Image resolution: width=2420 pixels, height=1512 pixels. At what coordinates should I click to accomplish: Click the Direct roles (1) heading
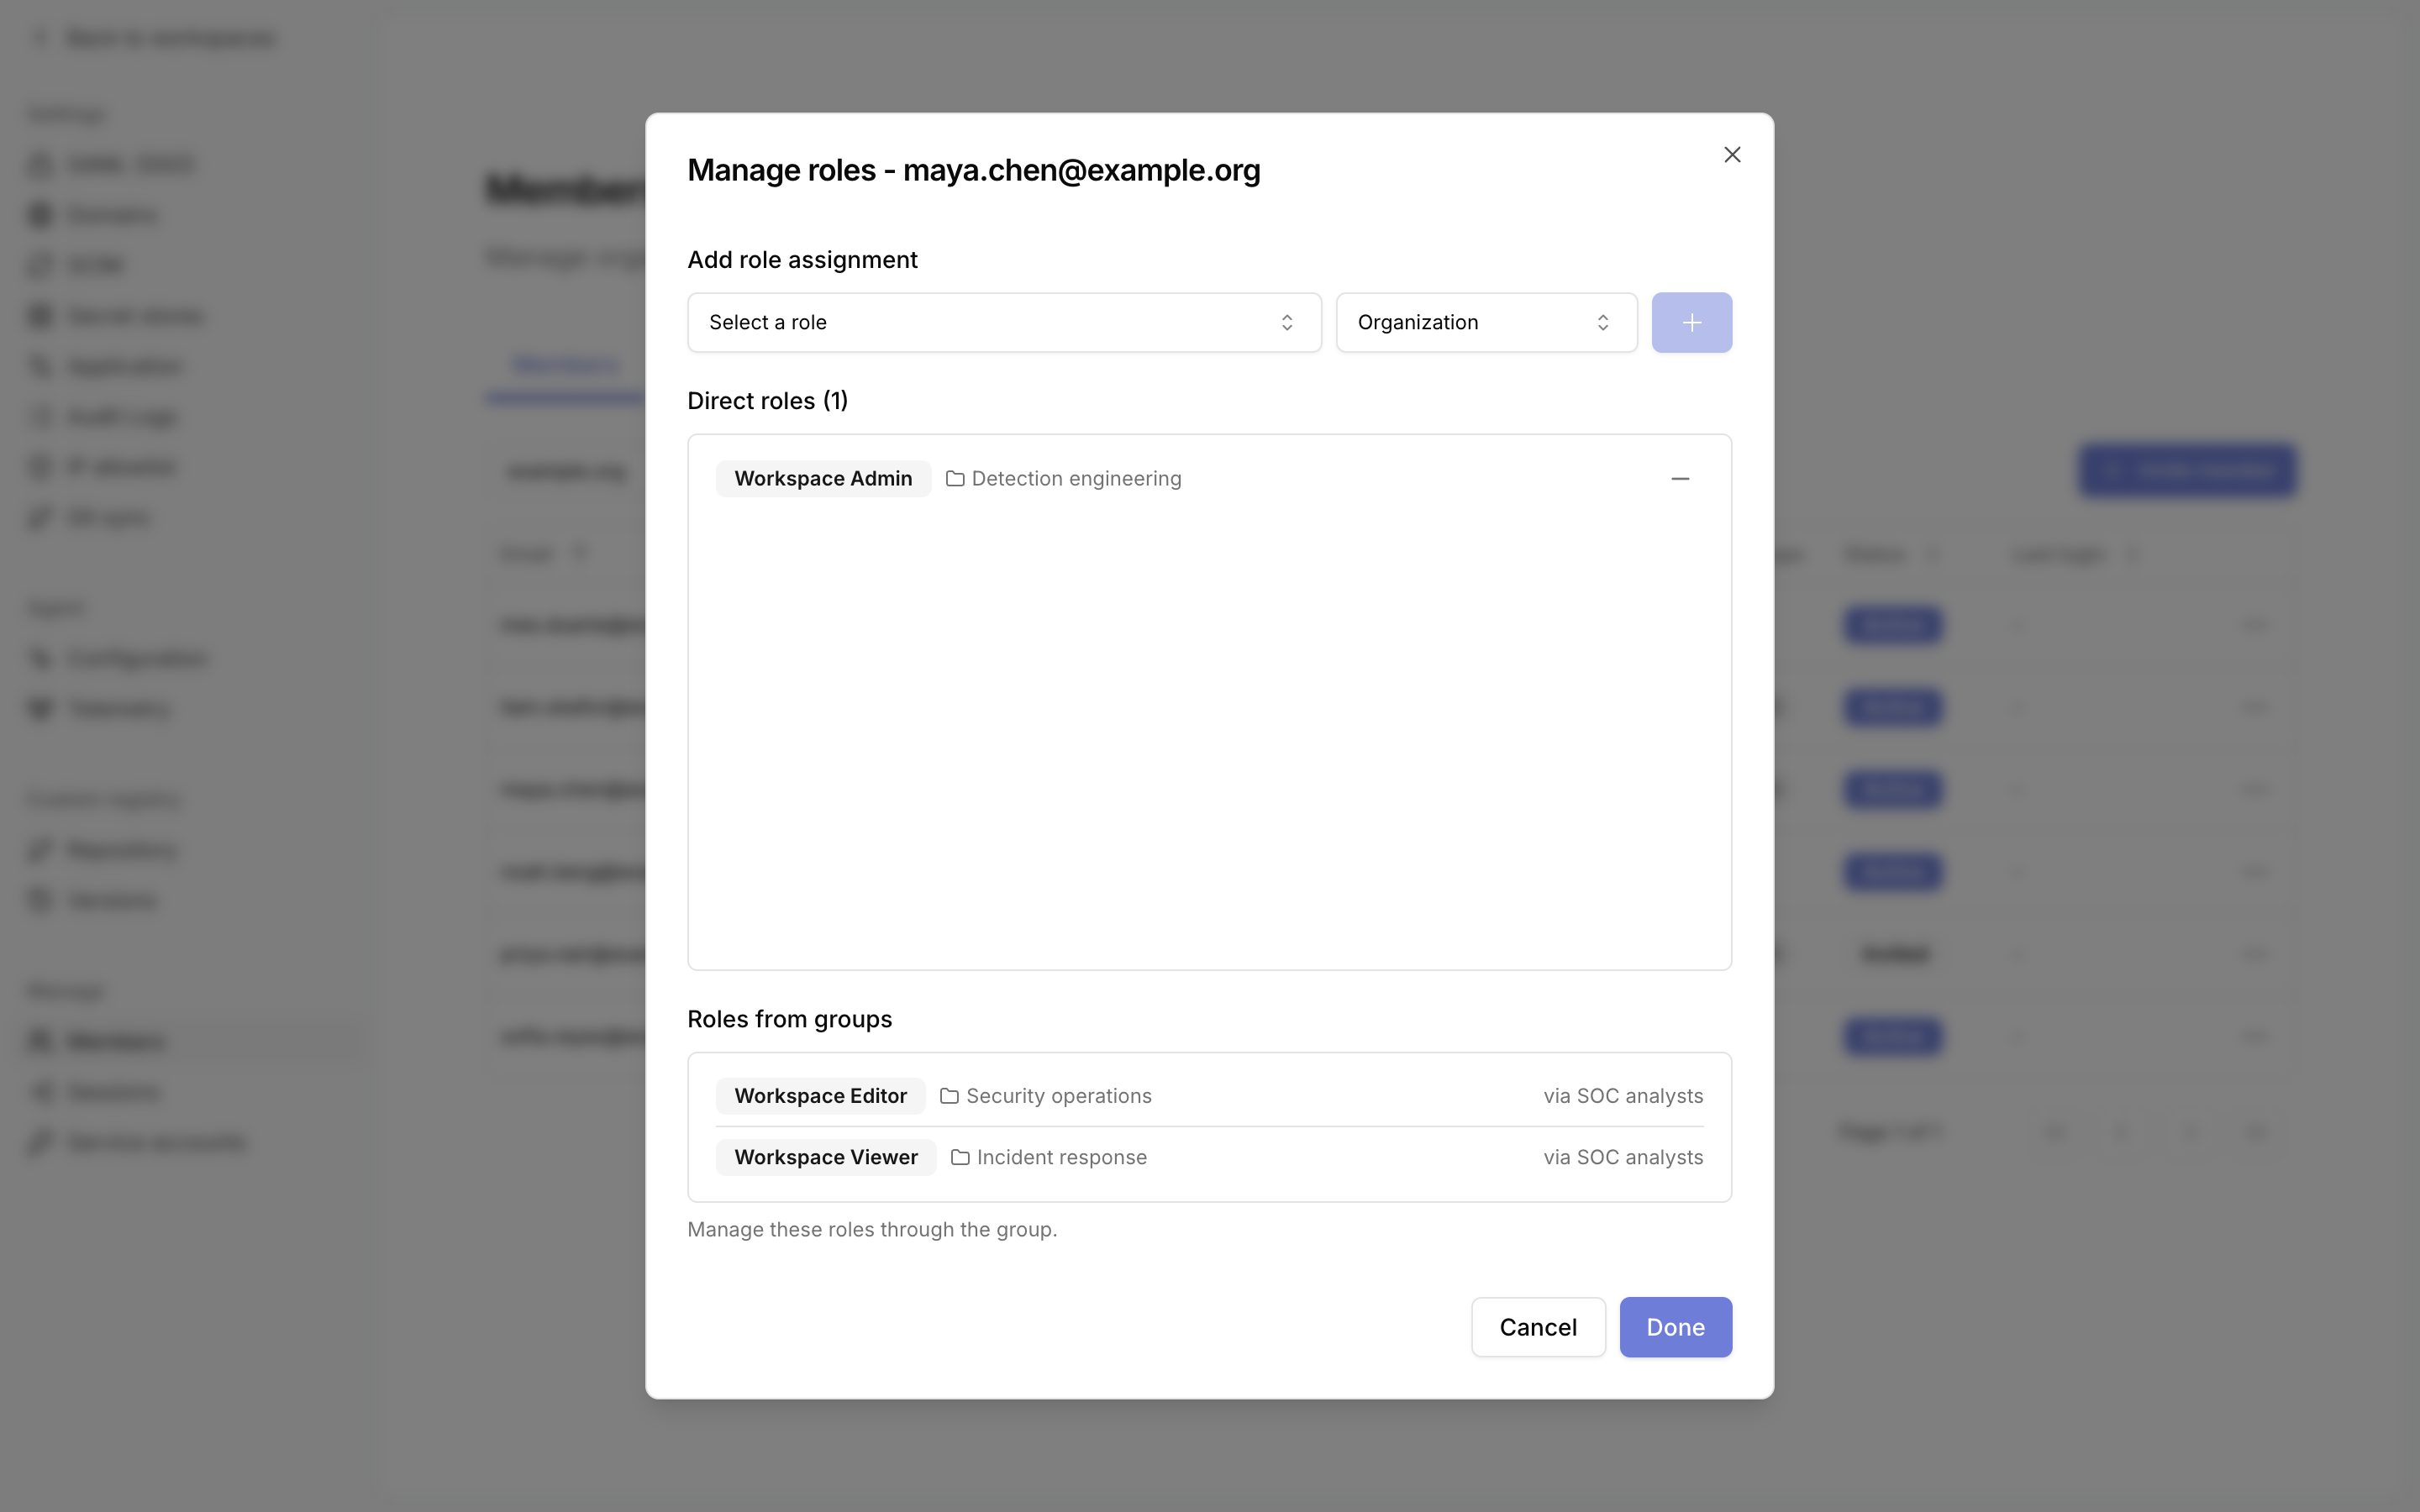pos(768,401)
